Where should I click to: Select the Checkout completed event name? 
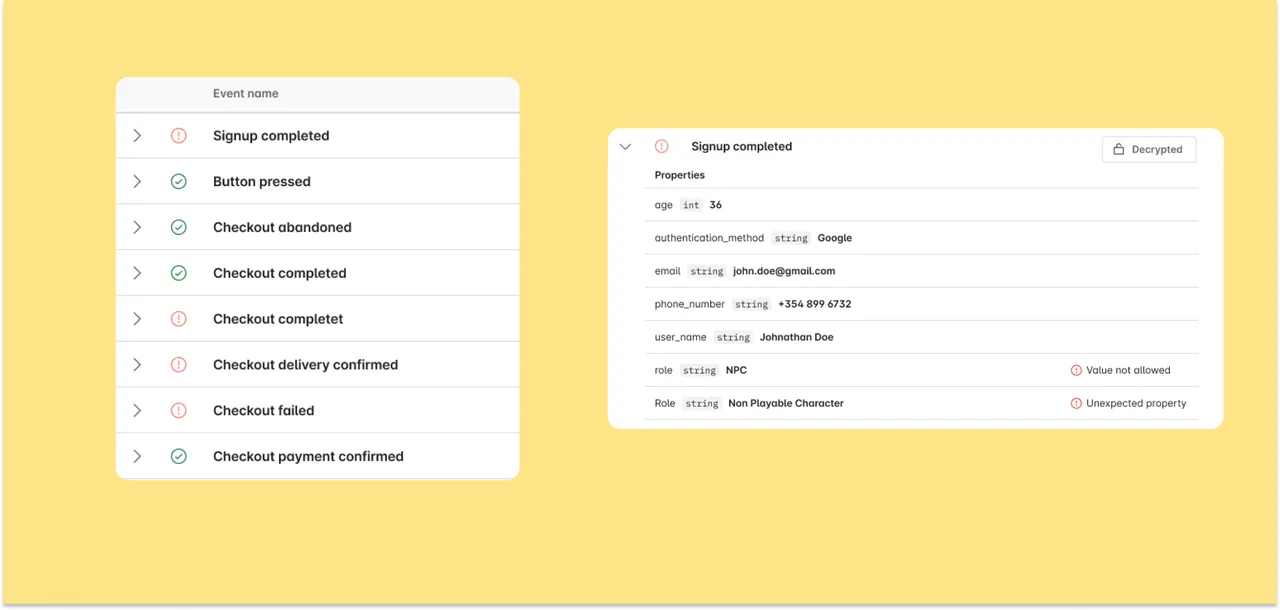[280, 273]
